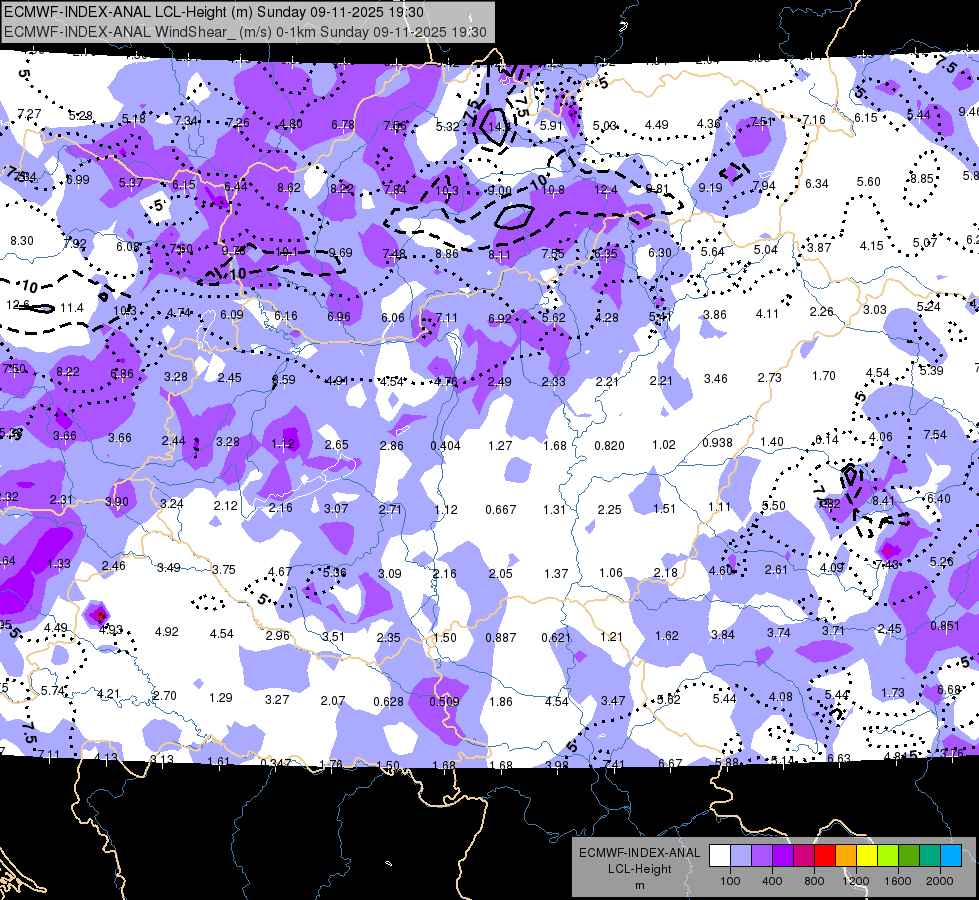Click the yellow legend color swatch
This screenshot has width=979, height=900.
(x=867, y=856)
